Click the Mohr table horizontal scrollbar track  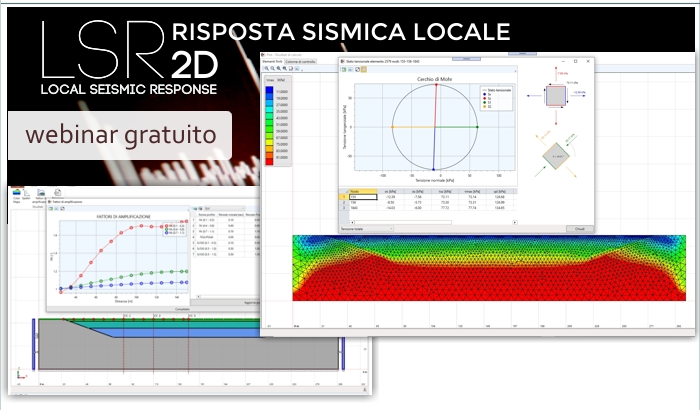click(433, 222)
